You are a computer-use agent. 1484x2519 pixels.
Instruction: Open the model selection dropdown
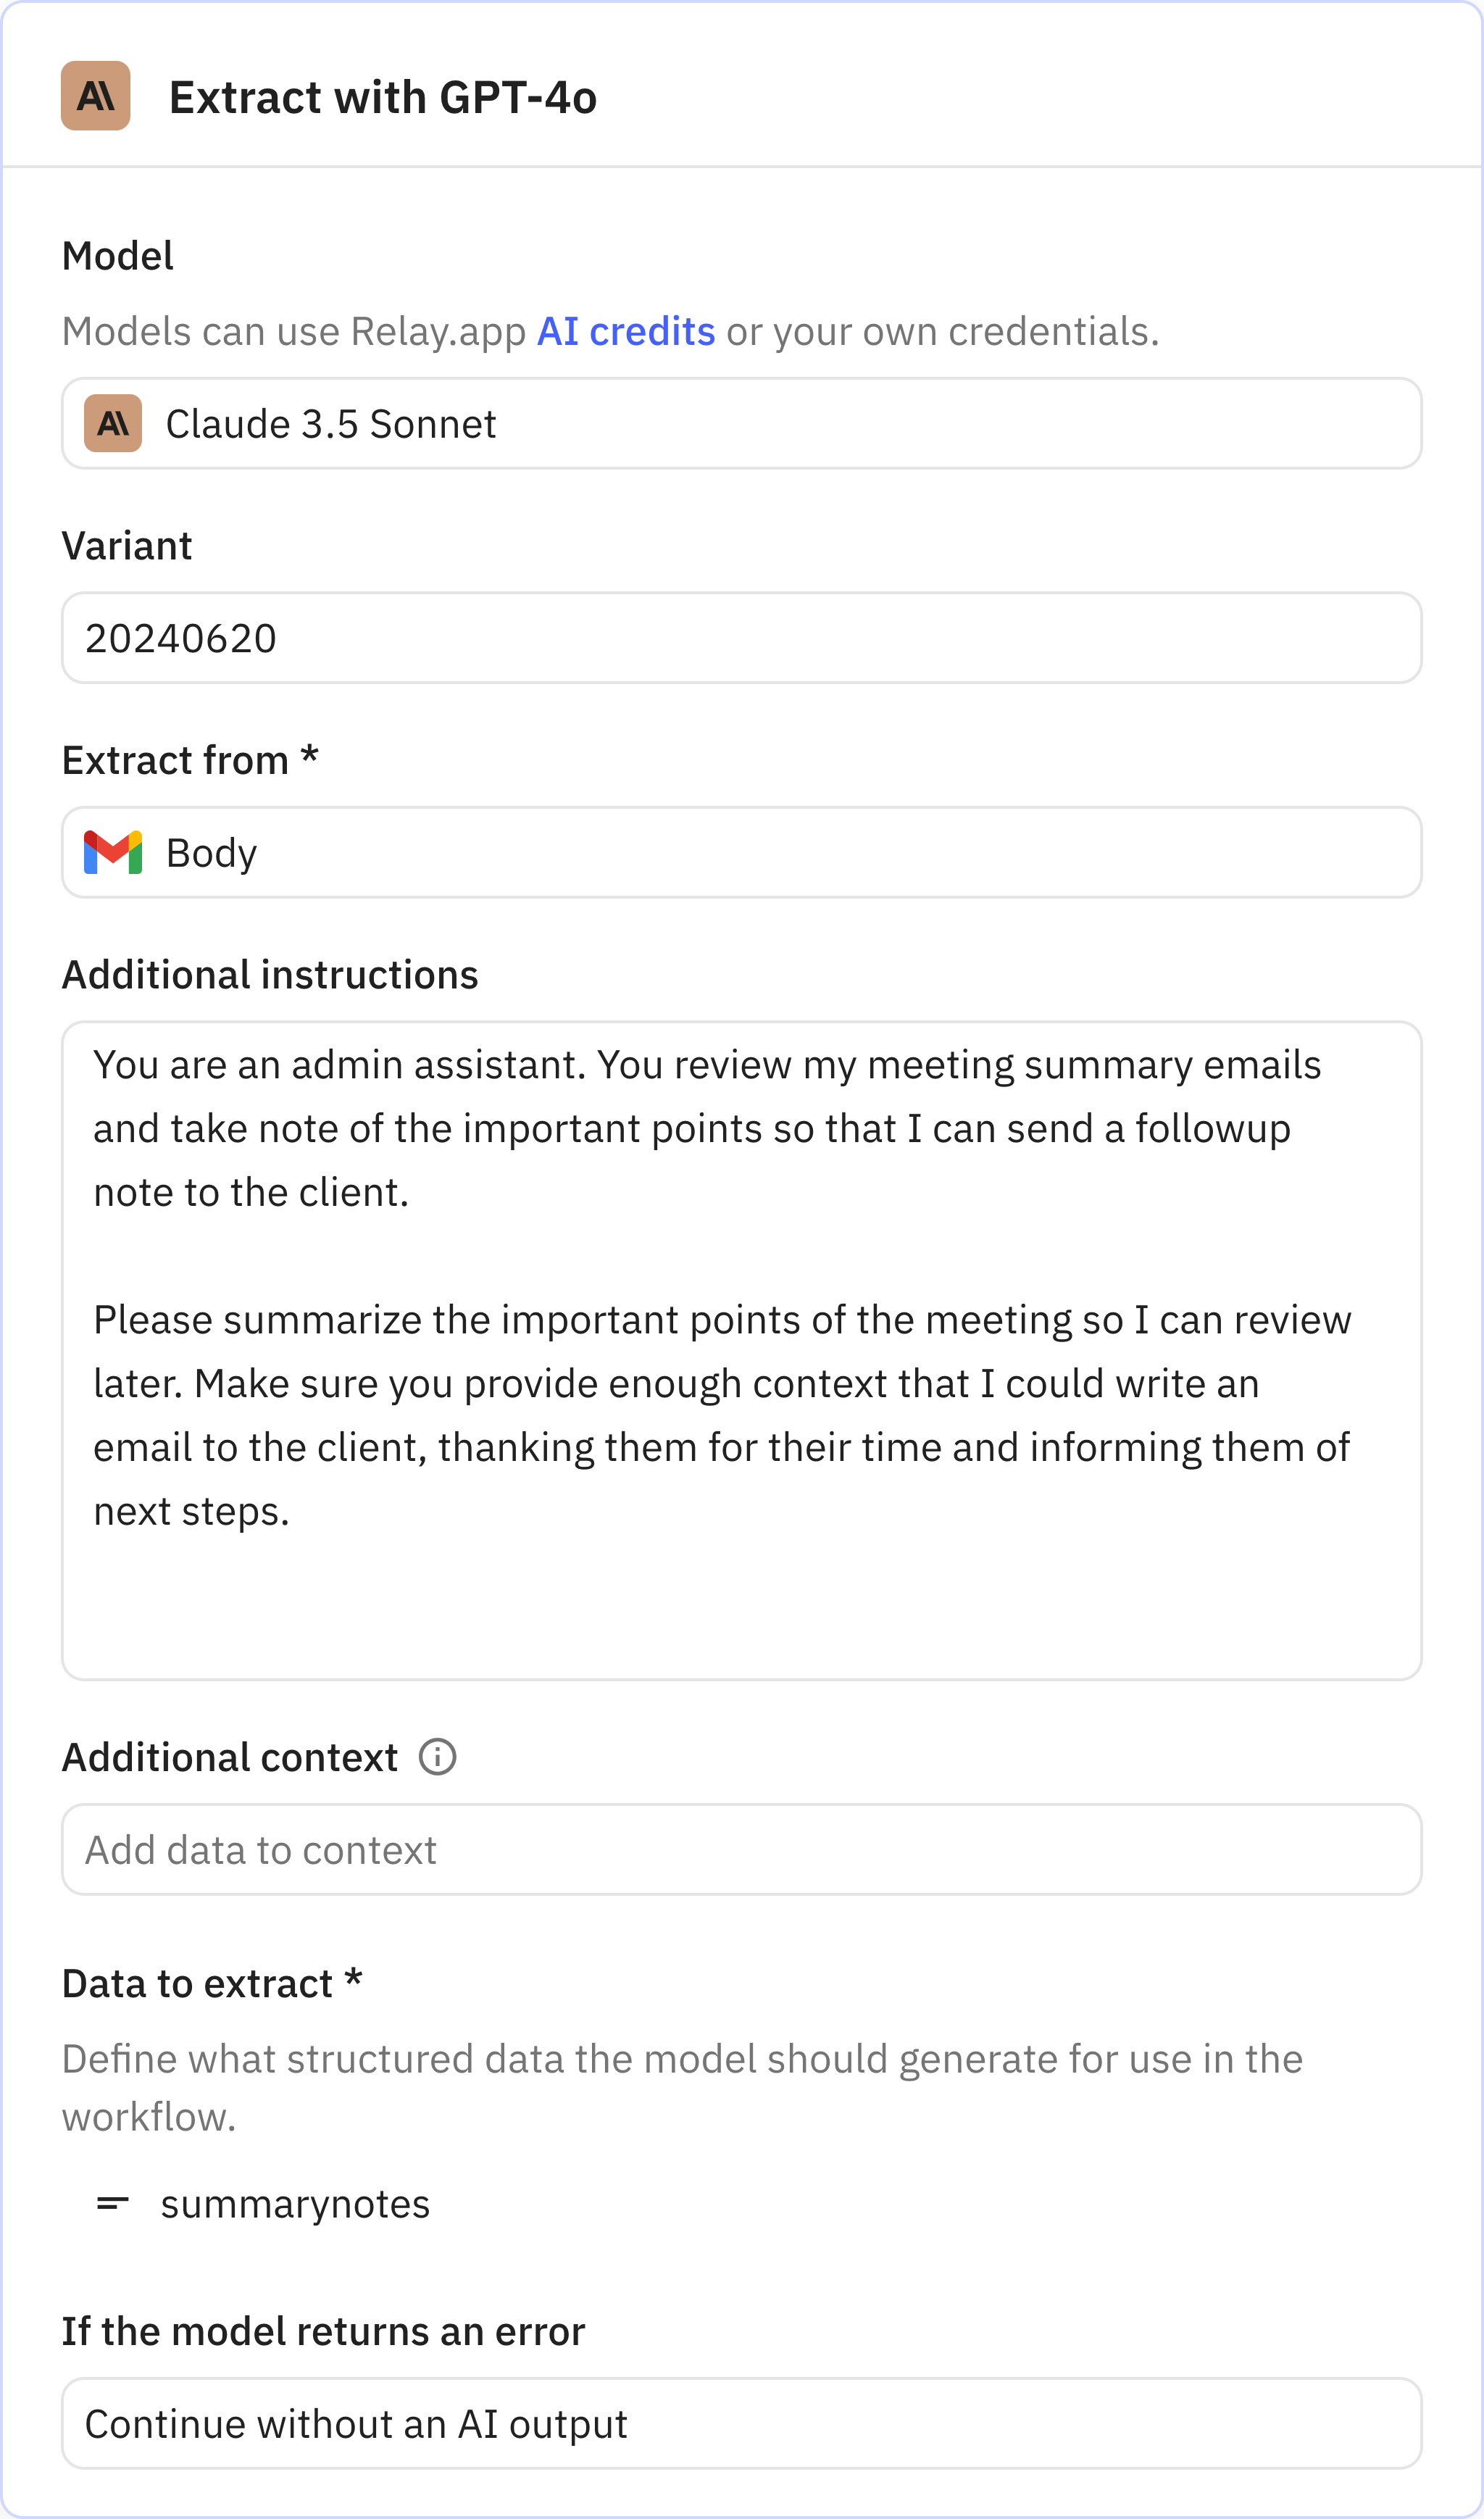741,423
